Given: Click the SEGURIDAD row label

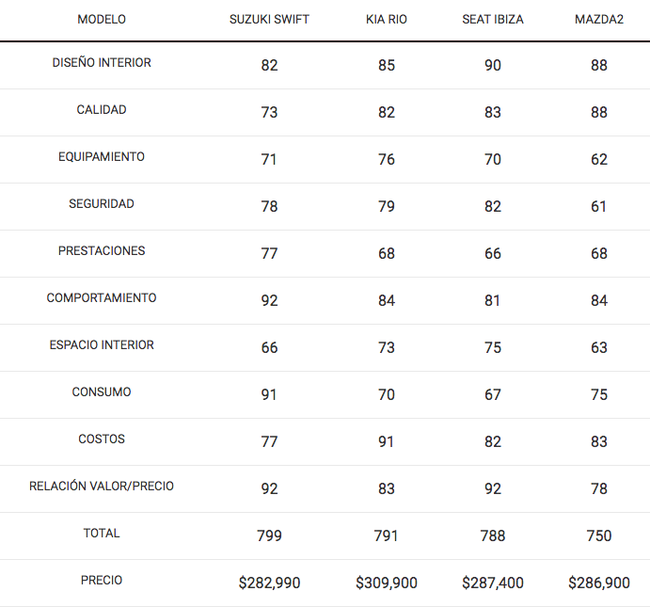Looking at the screenshot, I should pos(102,204).
